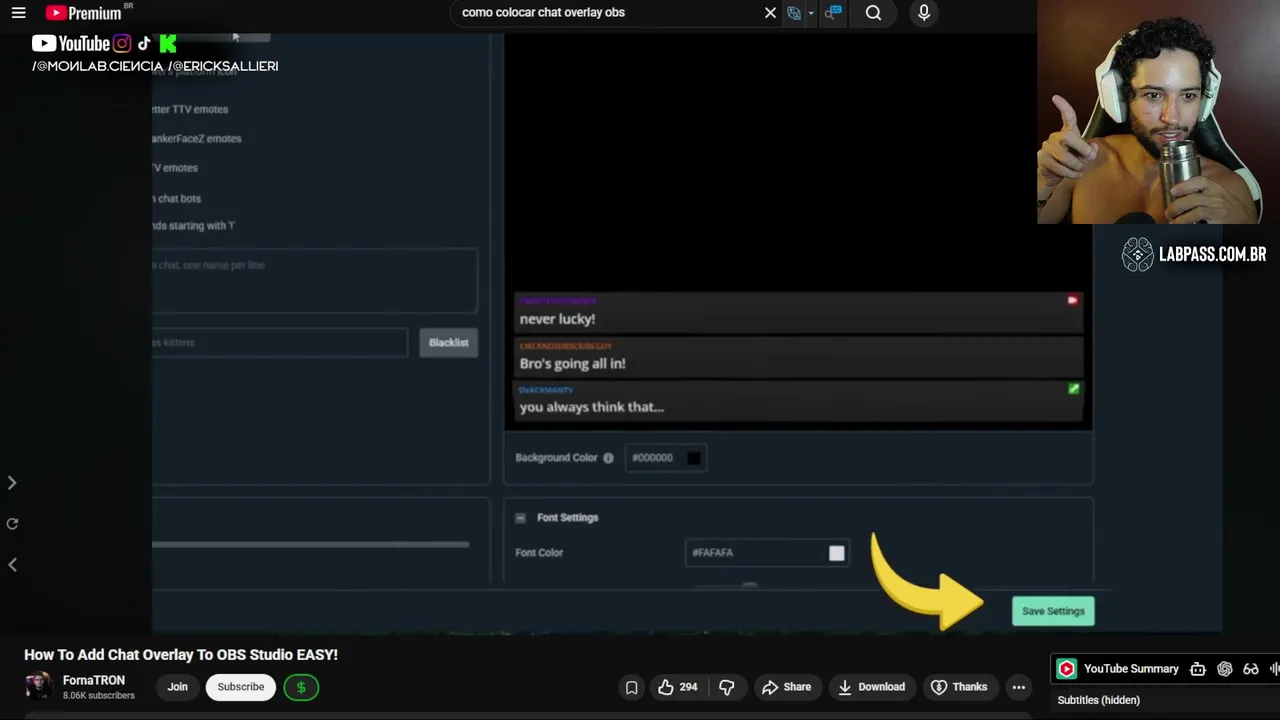Click the robot icon beside YouTube Summary

[1198, 669]
